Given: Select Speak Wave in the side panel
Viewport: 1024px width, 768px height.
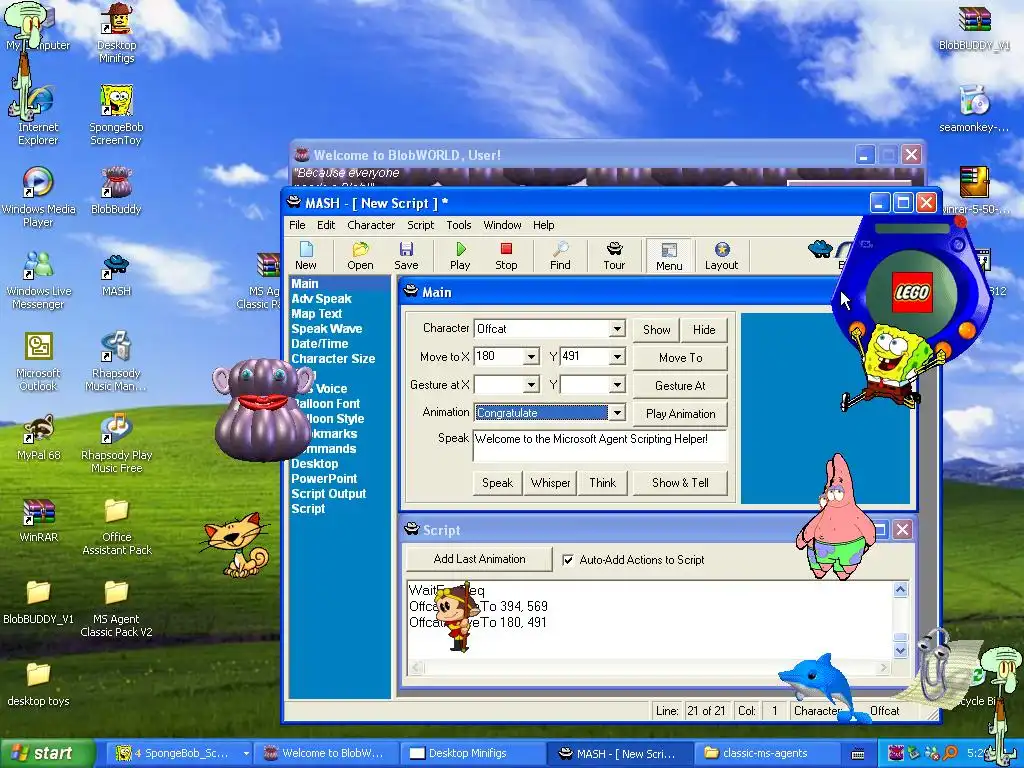Looking at the screenshot, I should click(x=327, y=328).
